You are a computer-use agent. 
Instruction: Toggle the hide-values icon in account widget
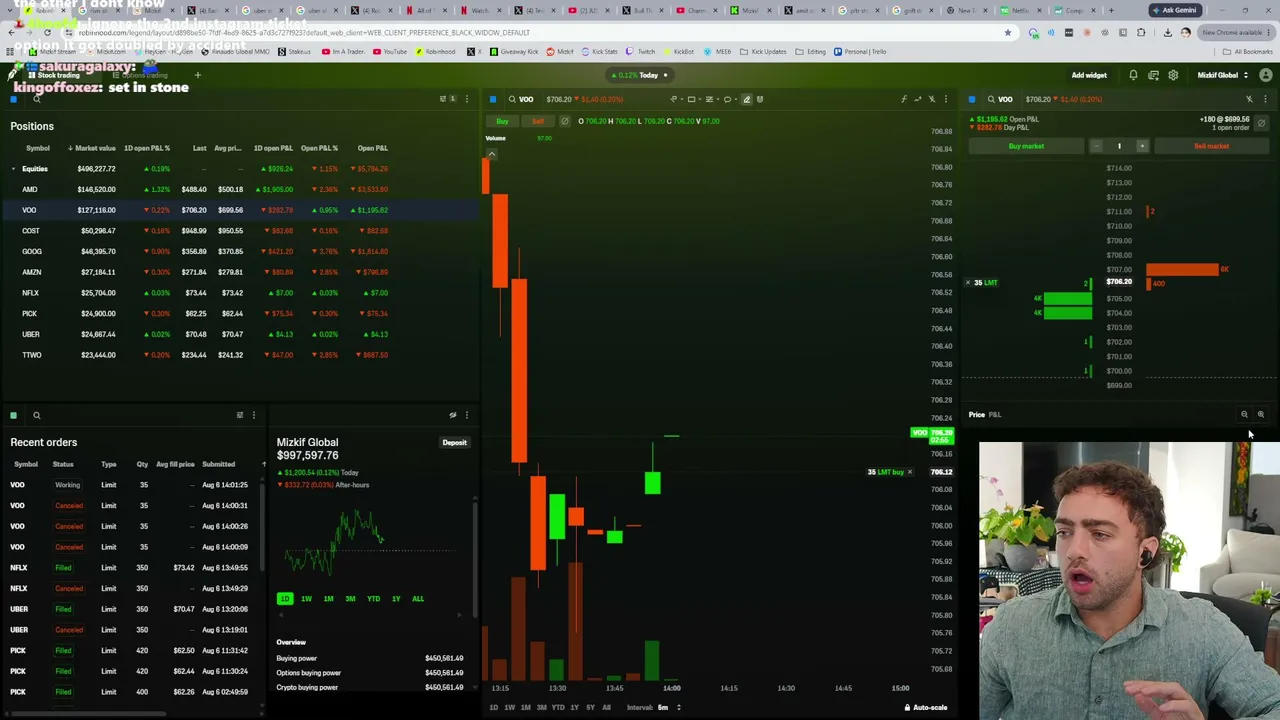[453, 415]
